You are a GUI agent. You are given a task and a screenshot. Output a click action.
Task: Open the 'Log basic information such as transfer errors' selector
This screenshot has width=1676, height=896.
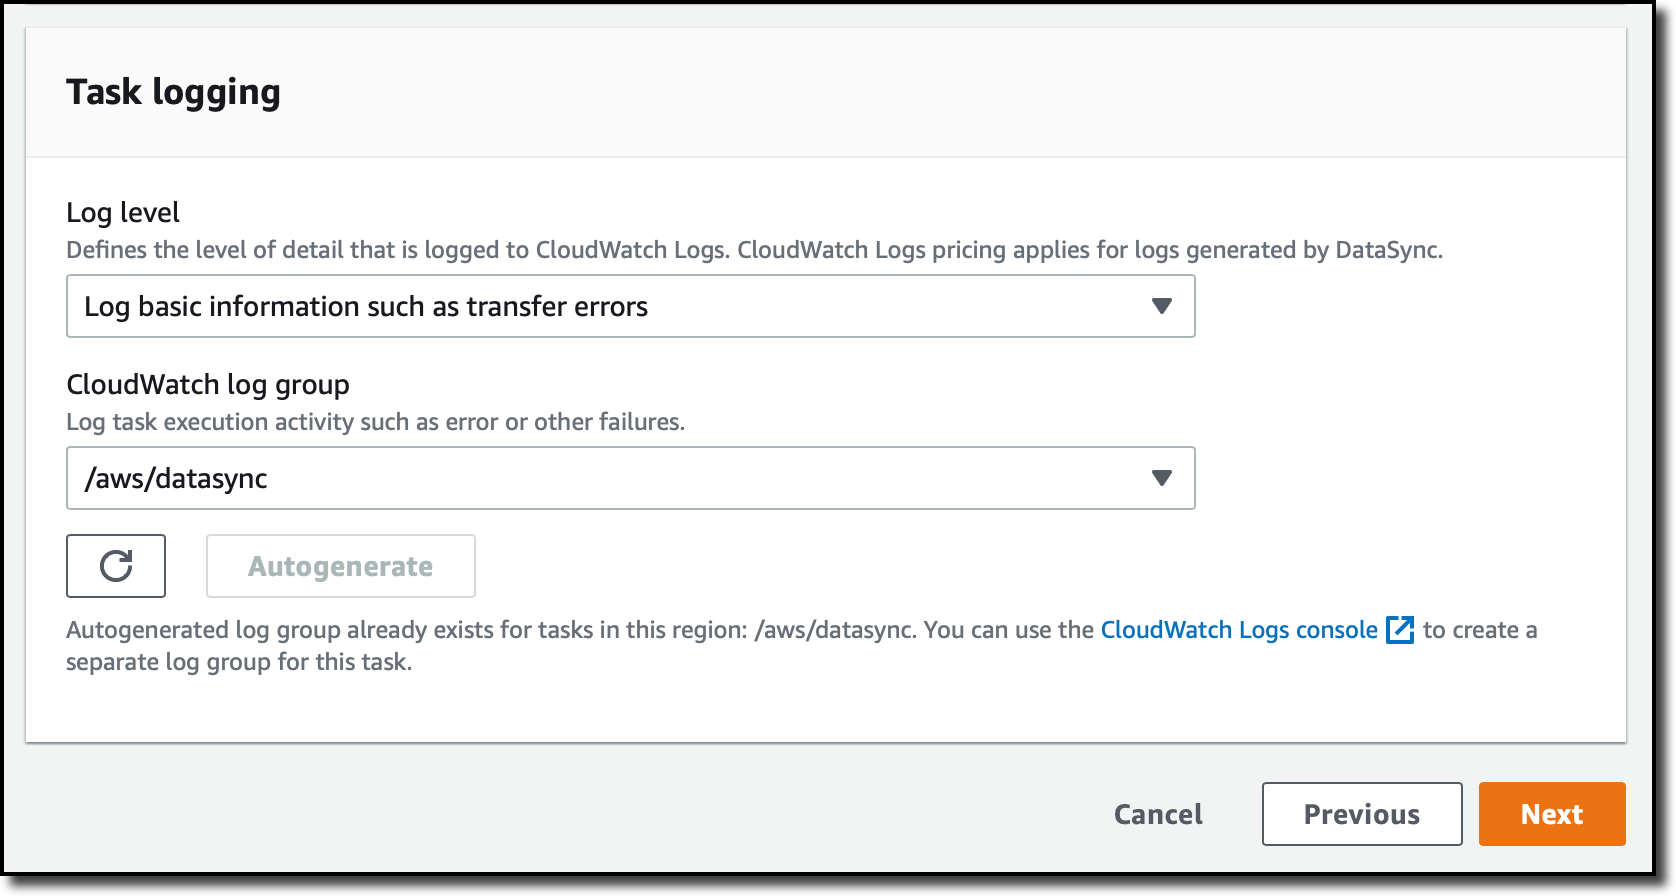(631, 306)
